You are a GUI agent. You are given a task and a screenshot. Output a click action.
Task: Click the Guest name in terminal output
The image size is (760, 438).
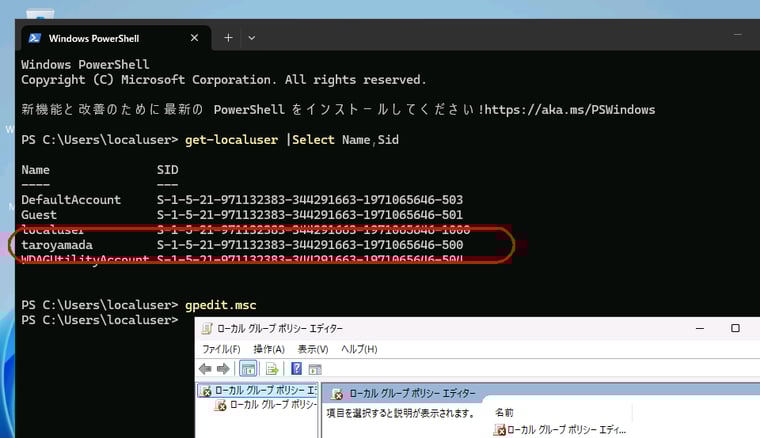(x=39, y=215)
